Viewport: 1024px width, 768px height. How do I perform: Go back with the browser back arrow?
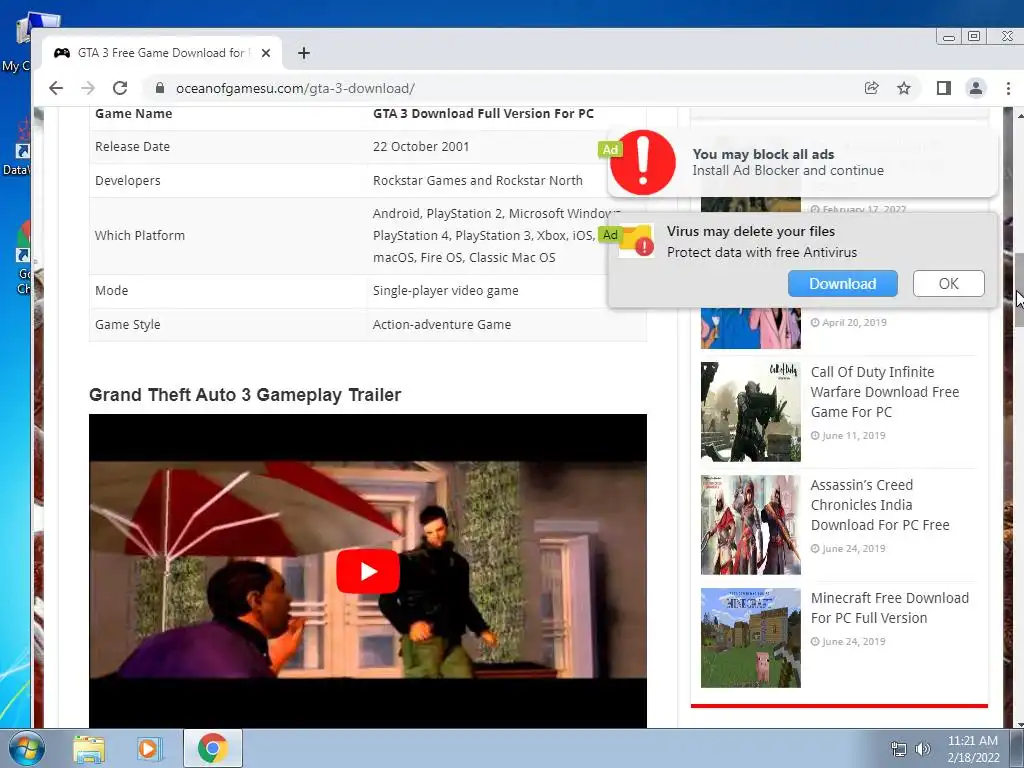click(x=56, y=88)
